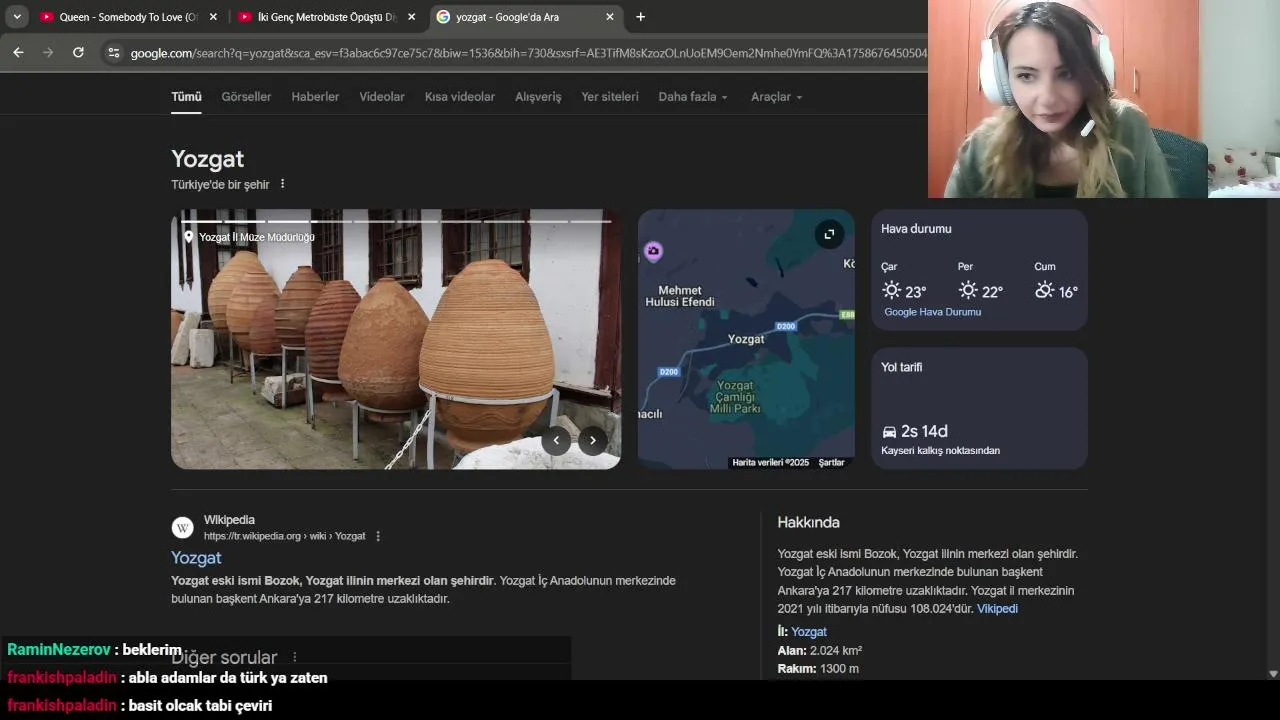Open options next to Diğer sorular
The height and width of the screenshot is (720, 1280).
point(295,657)
